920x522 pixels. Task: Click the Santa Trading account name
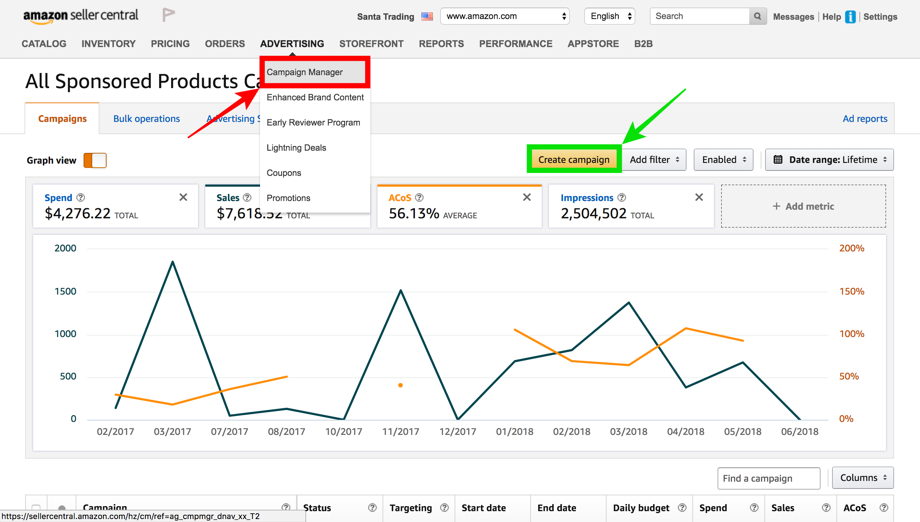385,17
